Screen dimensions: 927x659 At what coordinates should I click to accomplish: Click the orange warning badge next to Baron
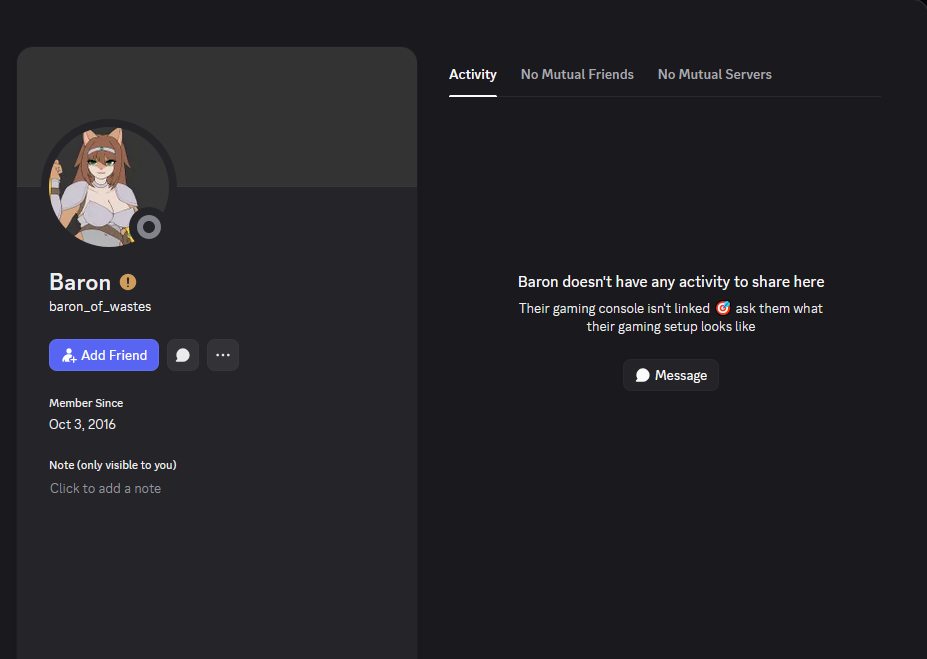tap(128, 282)
